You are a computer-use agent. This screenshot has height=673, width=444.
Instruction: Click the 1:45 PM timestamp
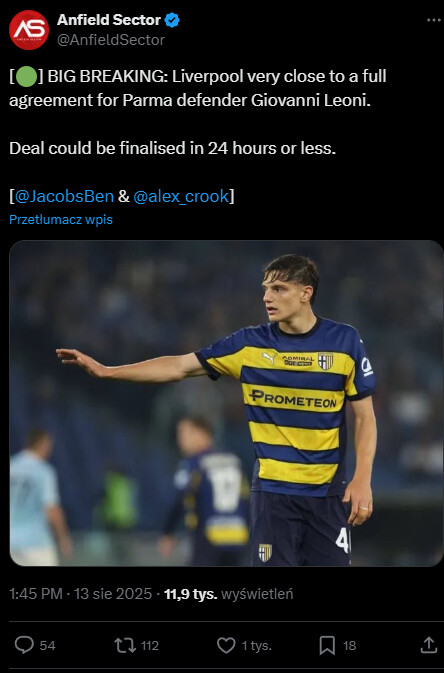coord(36,594)
